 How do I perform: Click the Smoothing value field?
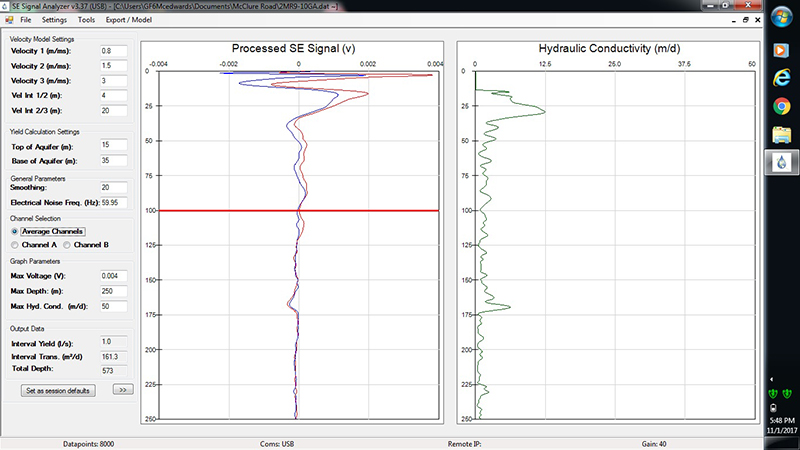113,187
